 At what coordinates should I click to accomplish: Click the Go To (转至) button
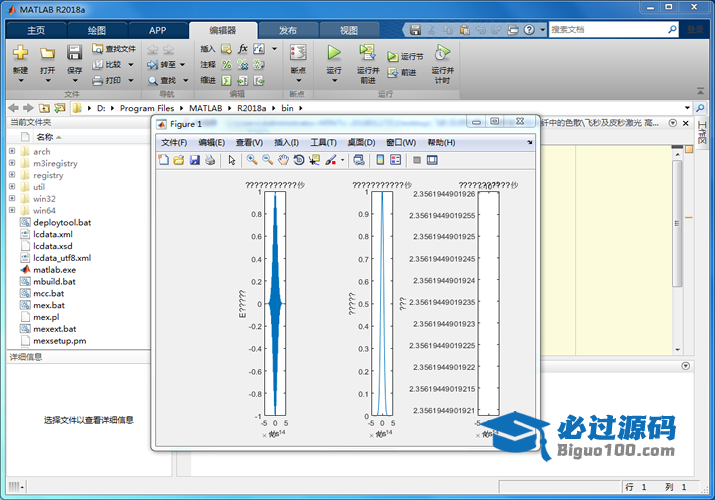pyautogui.click(x=161, y=65)
